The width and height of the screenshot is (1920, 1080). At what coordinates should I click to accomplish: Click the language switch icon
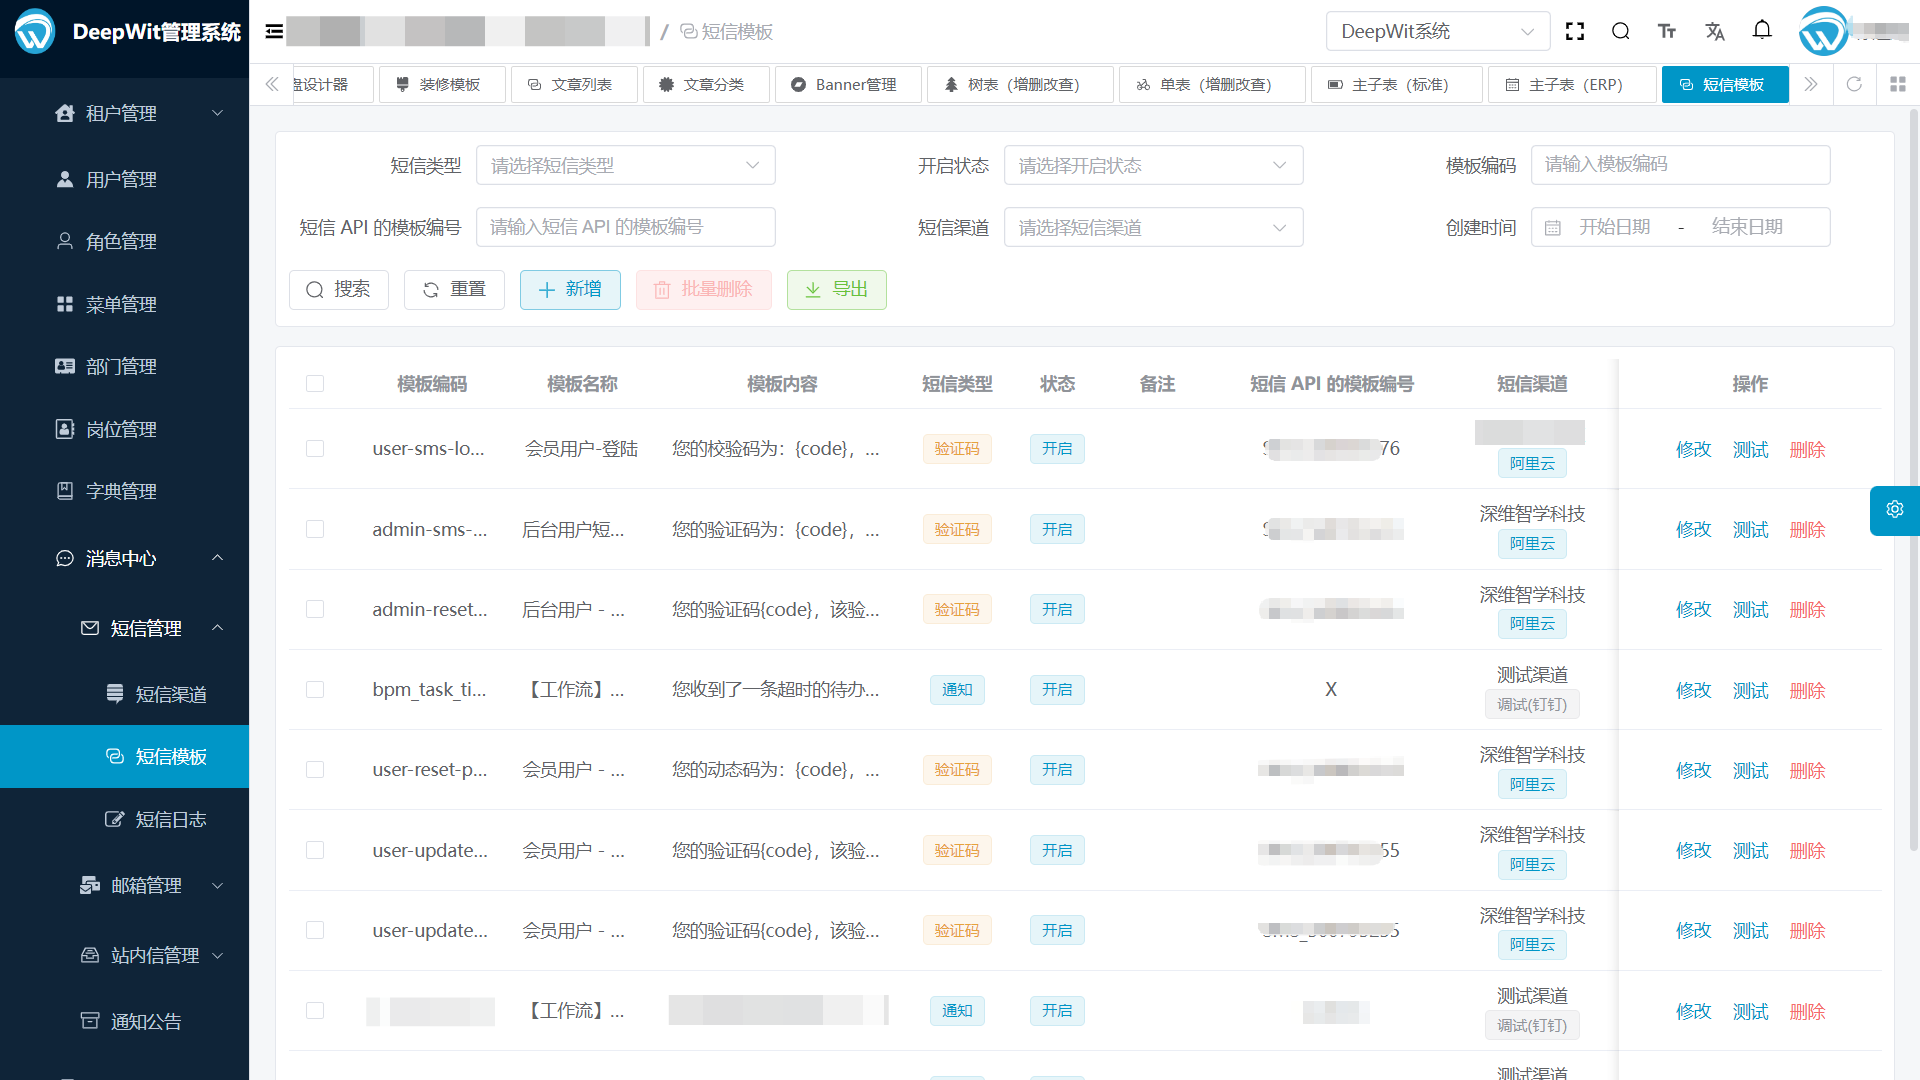point(1715,31)
